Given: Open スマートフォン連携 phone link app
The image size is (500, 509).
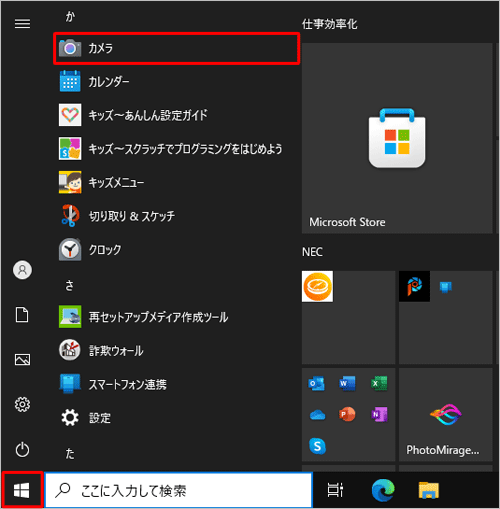Looking at the screenshot, I should pos(176,384).
